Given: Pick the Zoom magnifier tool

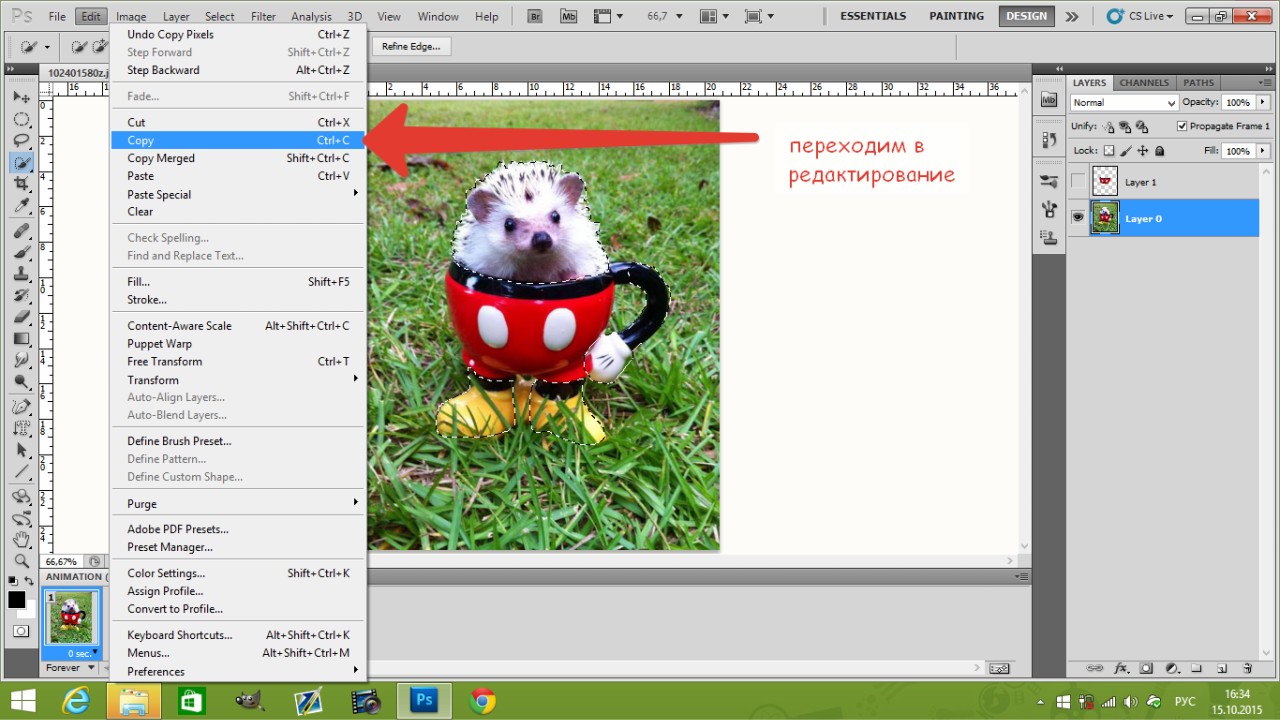Looking at the screenshot, I should [21, 560].
